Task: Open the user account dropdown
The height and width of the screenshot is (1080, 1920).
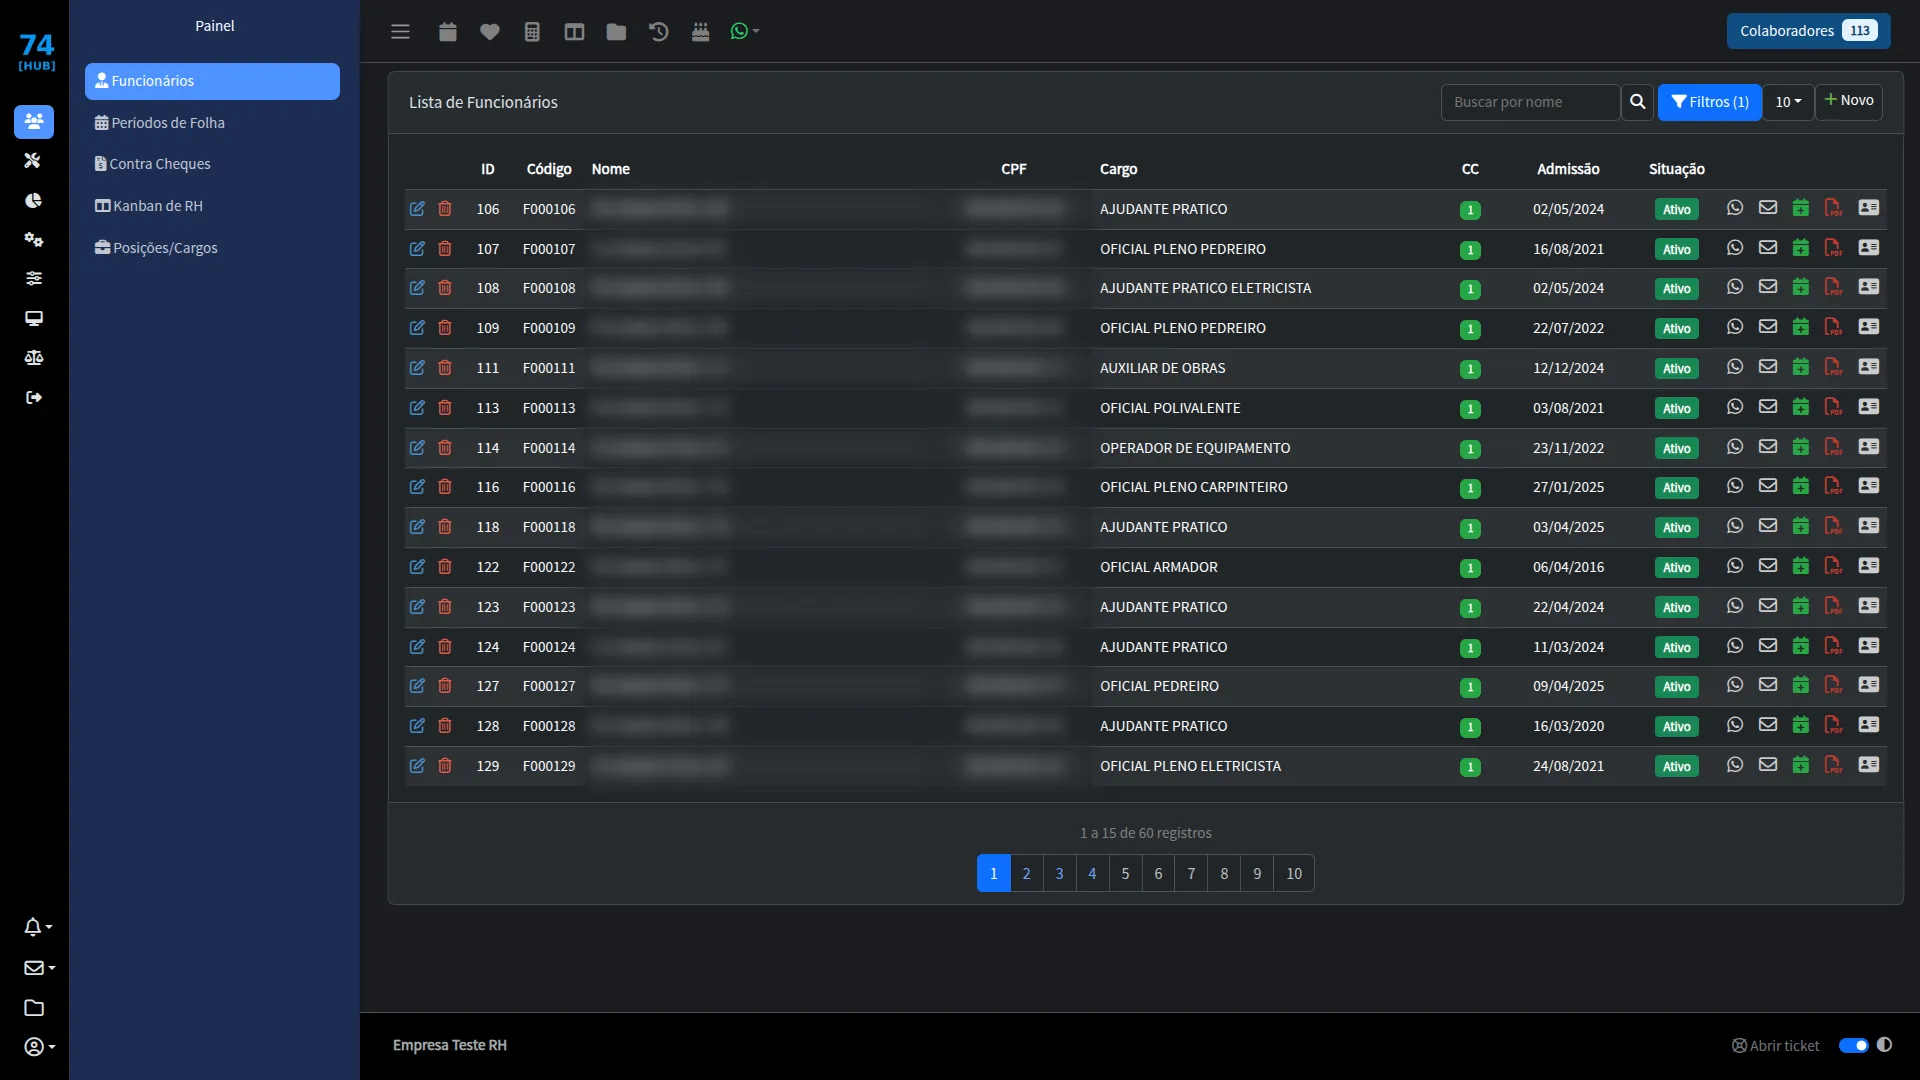Action: (x=39, y=1047)
